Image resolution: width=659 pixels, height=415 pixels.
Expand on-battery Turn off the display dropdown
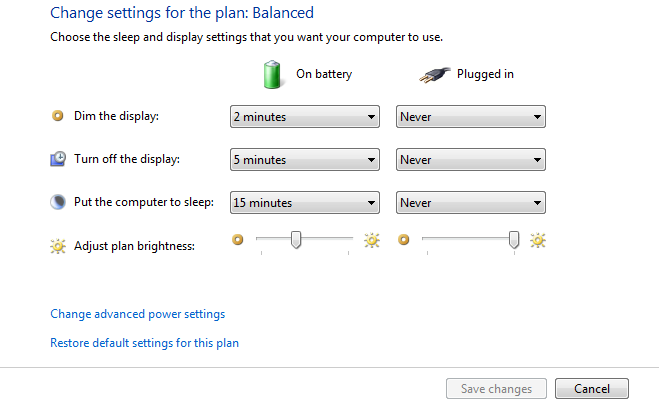[x=304, y=160]
